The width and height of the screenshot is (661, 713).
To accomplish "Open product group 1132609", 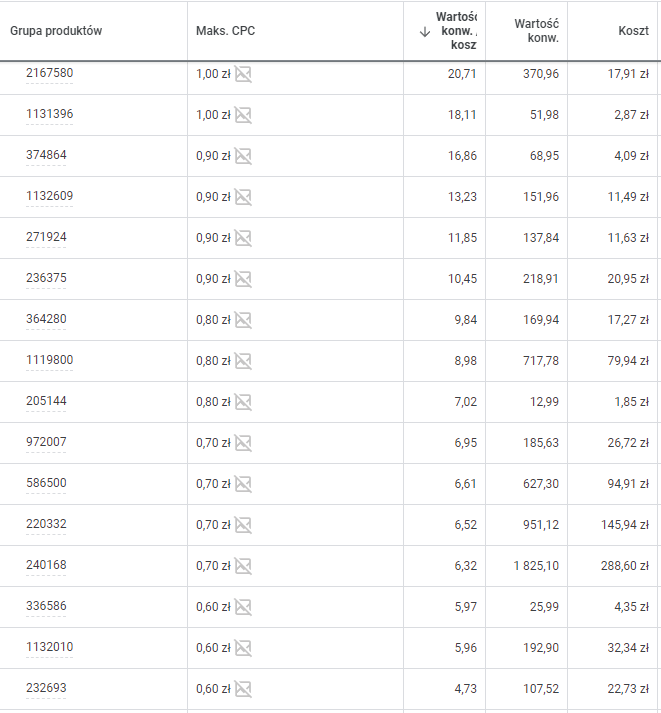I will [49, 196].
